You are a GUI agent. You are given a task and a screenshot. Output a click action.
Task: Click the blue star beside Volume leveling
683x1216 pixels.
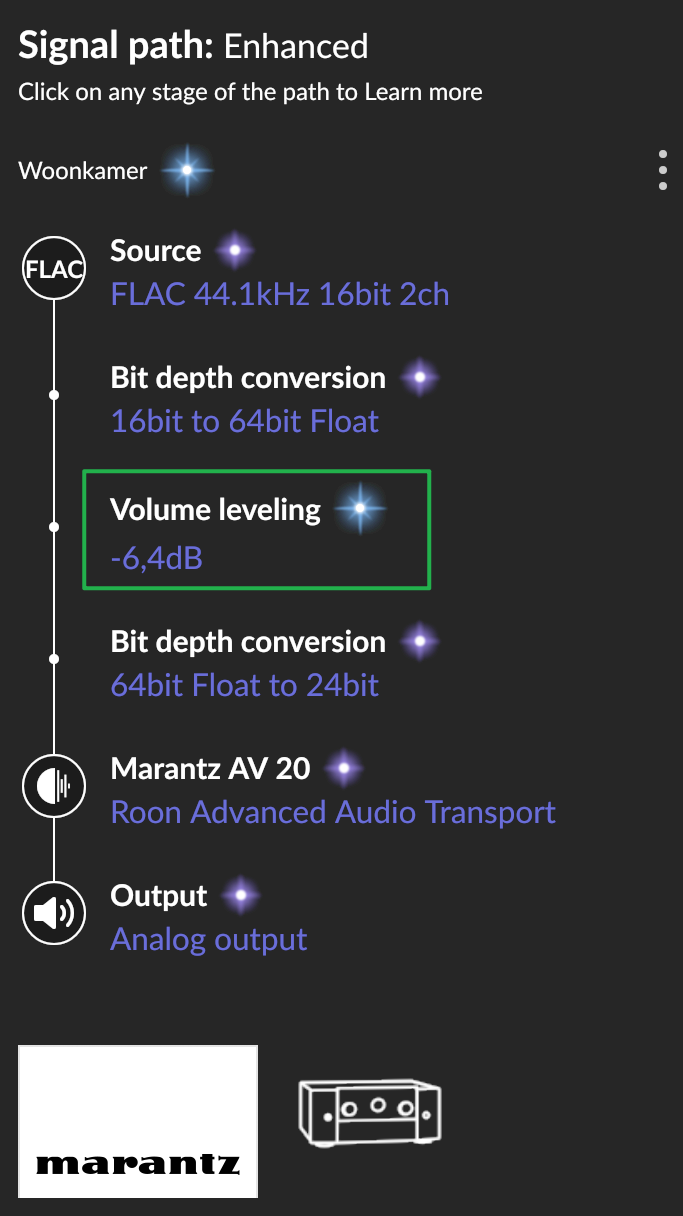click(x=360, y=510)
